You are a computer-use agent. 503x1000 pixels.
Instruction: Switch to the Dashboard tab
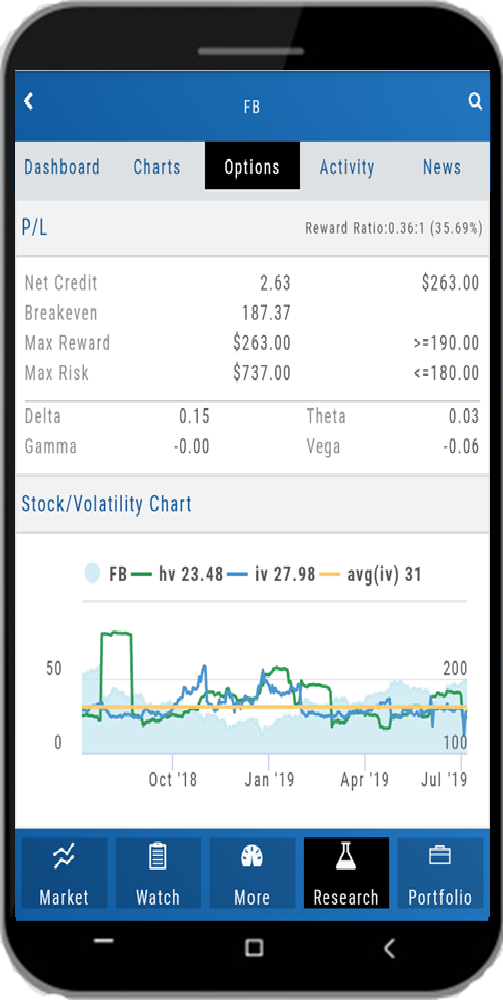coord(62,167)
